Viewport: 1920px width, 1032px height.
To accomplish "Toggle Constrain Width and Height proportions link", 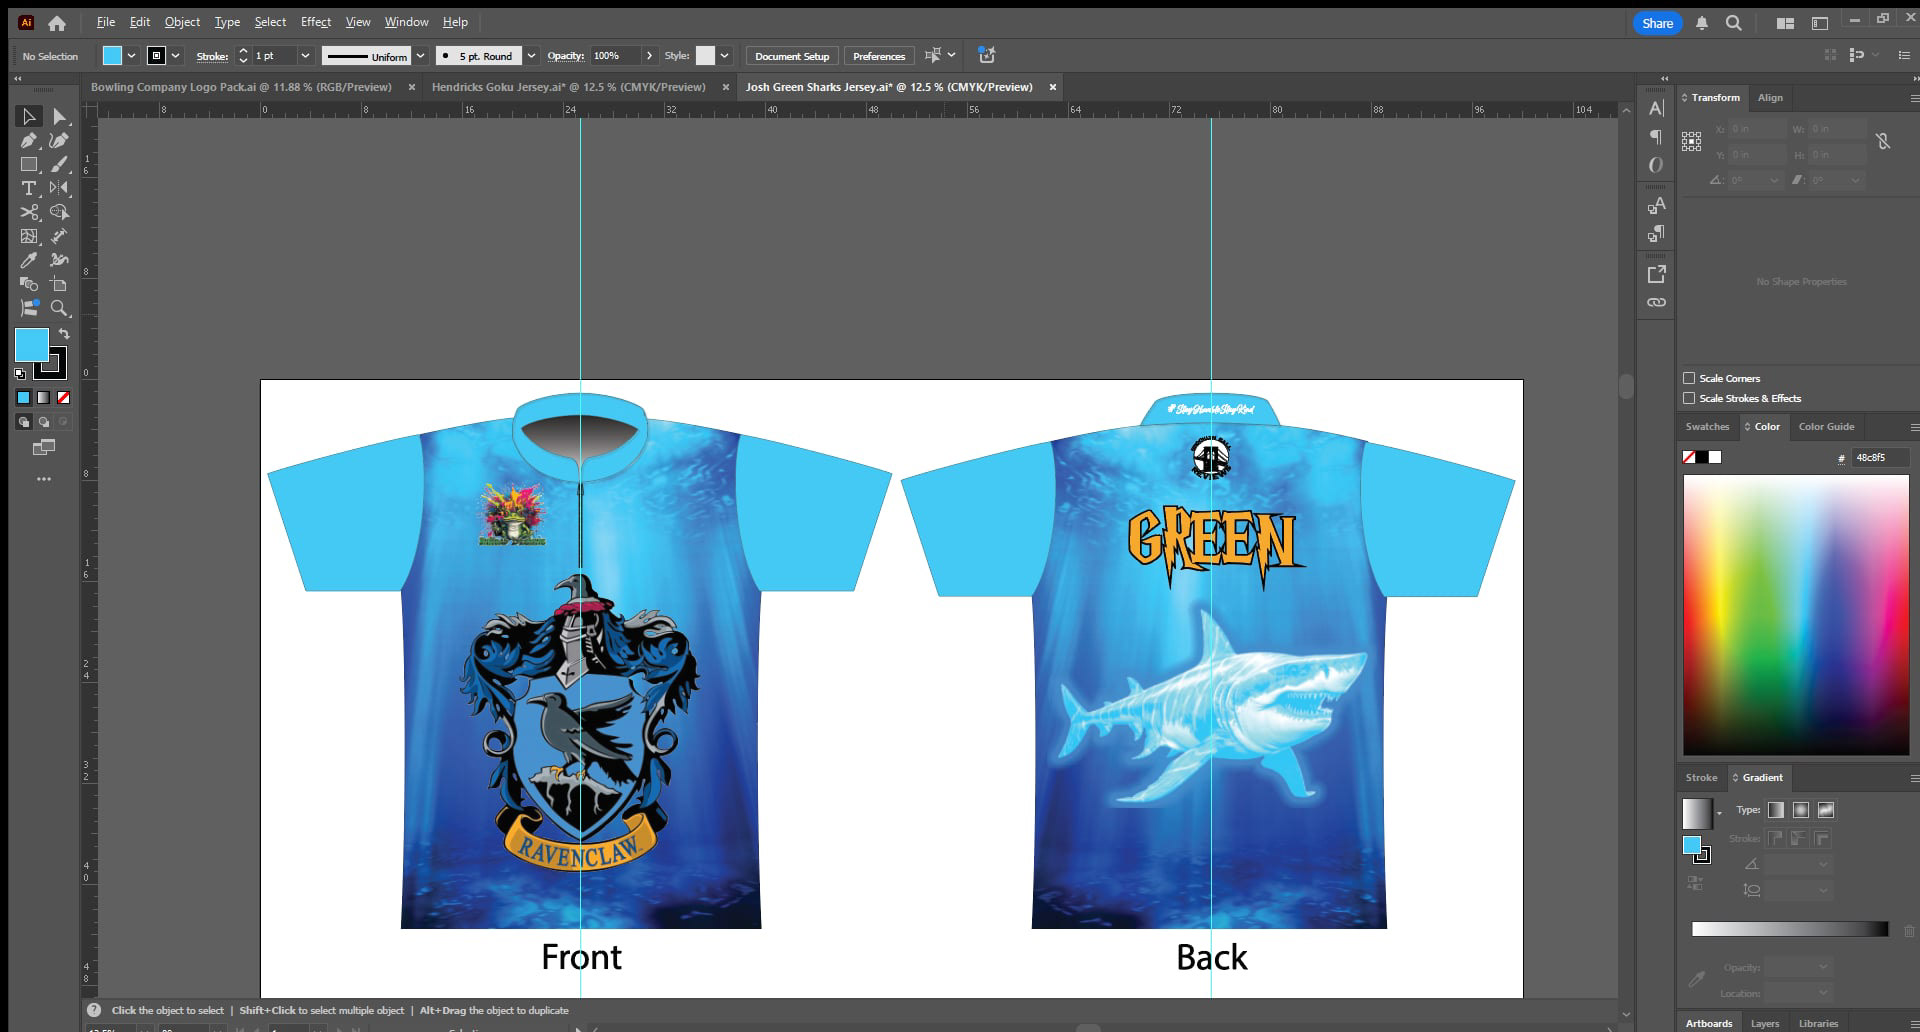I will [1883, 141].
